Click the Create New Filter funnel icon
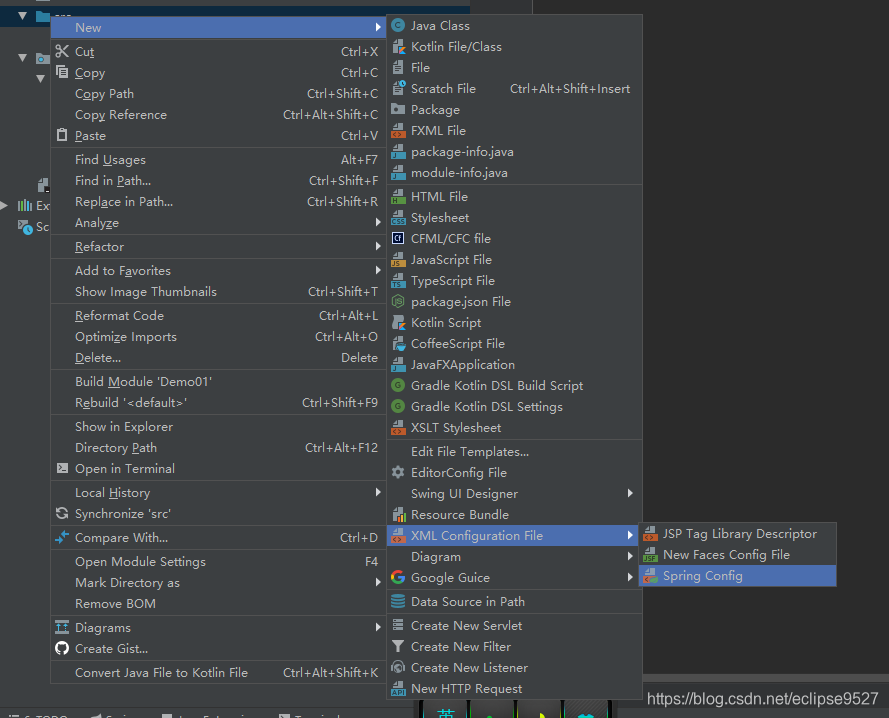This screenshot has width=889, height=718. click(399, 647)
